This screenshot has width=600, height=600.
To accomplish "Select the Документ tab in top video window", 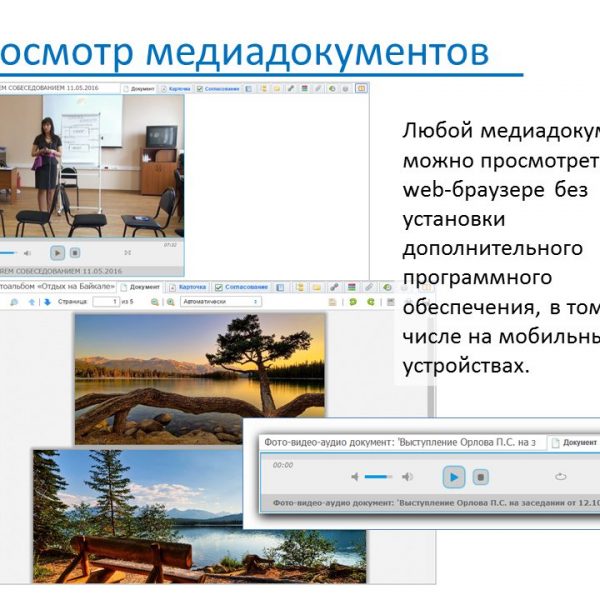I will (138, 88).
